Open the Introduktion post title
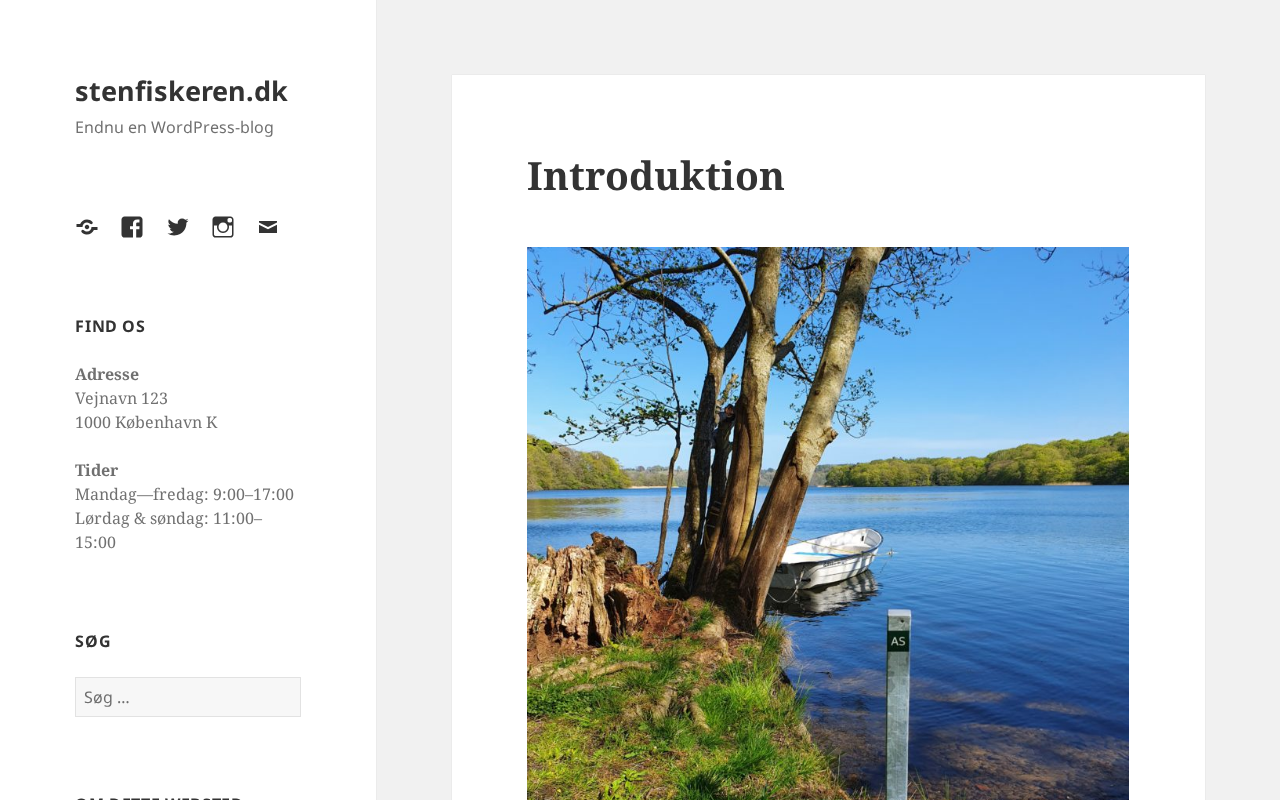Screen dimensions: 1280x800 pyautogui.click(x=655, y=176)
